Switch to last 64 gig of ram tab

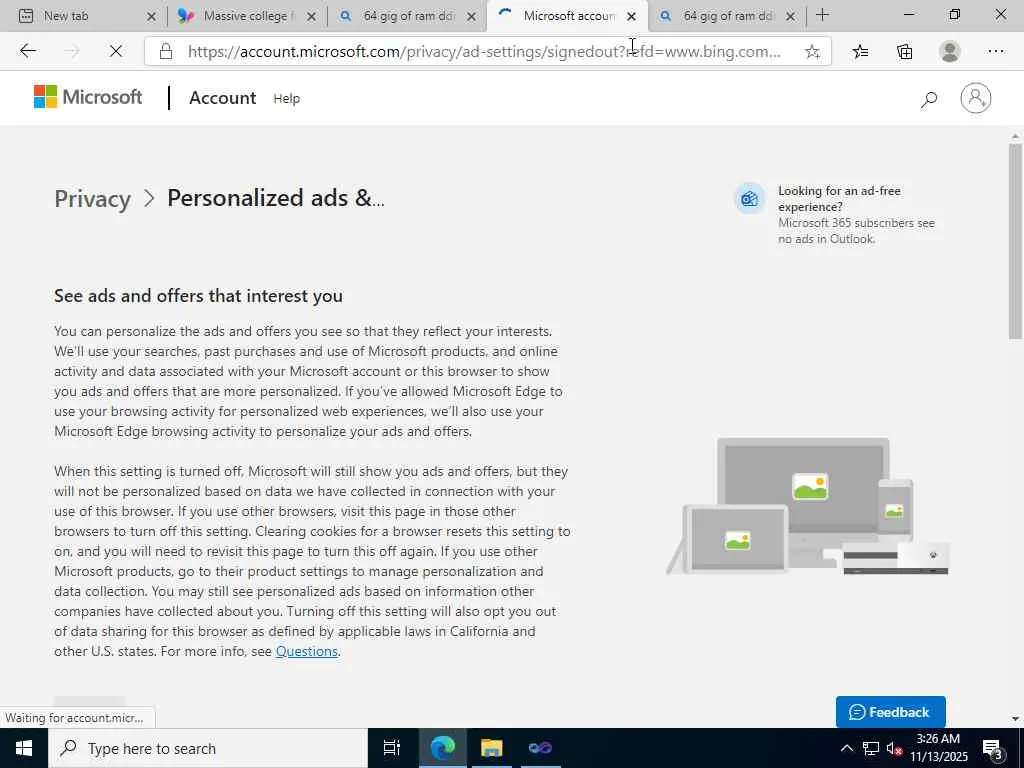(x=726, y=16)
